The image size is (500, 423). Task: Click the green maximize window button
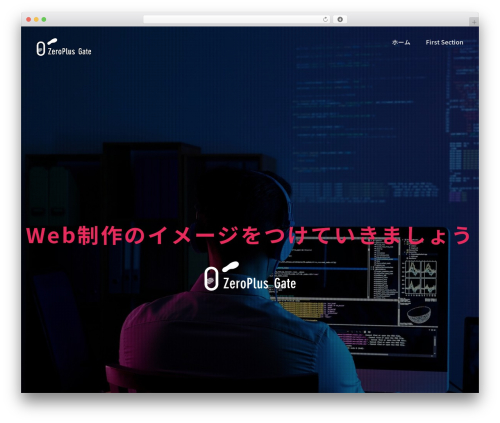(x=44, y=19)
